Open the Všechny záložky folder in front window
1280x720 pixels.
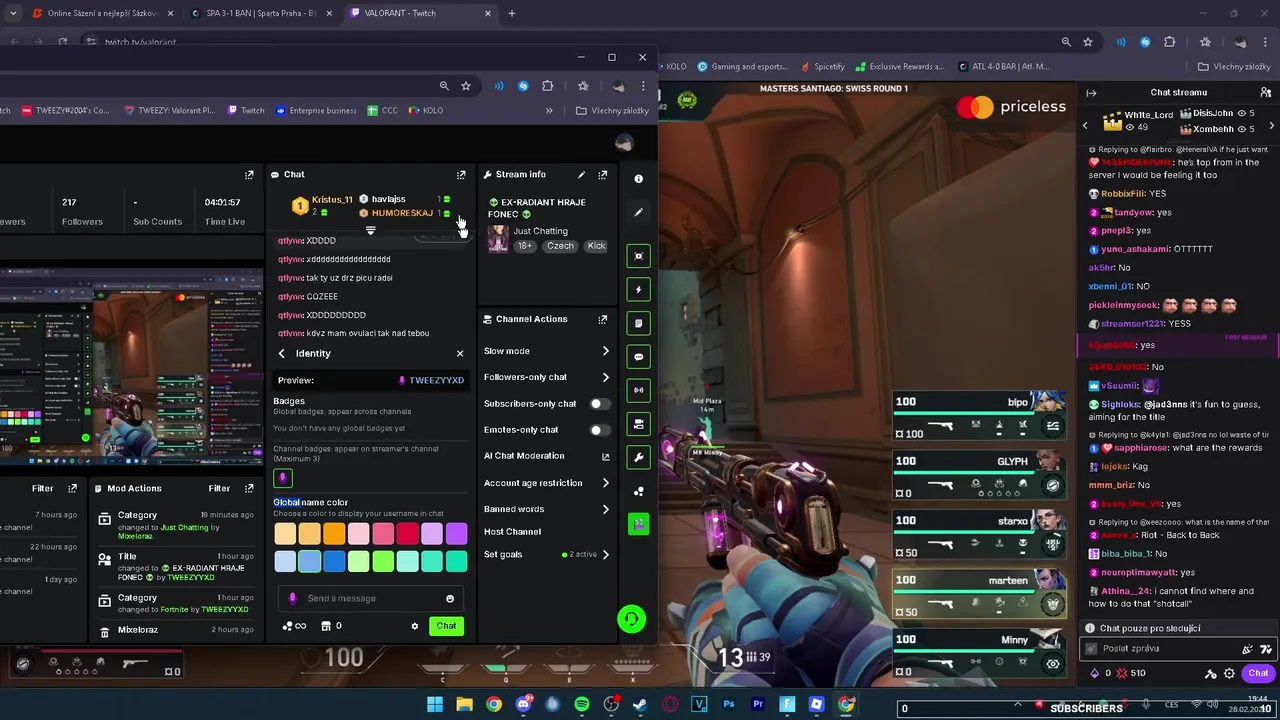[x=612, y=111]
